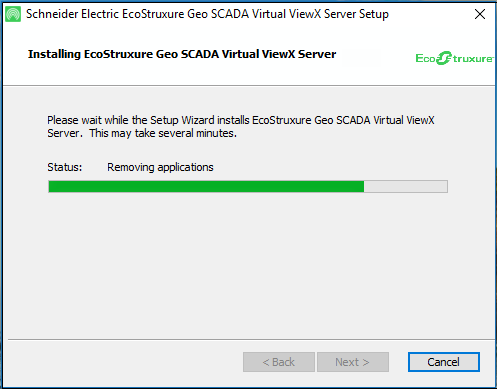Click the "Please wait while the Setup Wizard" line
Viewport: 497px width, 389px height.
pyautogui.click(x=241, y=120)
